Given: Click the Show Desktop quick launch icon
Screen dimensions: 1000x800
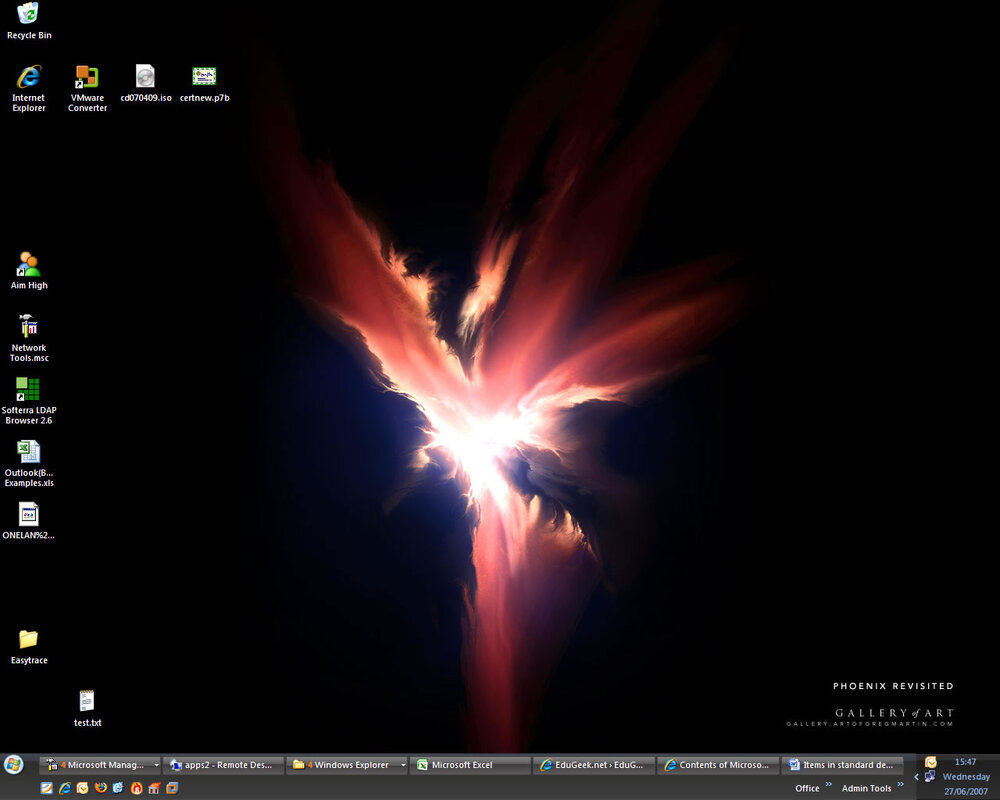Looking at the screenshot, I should pos(47,788).
